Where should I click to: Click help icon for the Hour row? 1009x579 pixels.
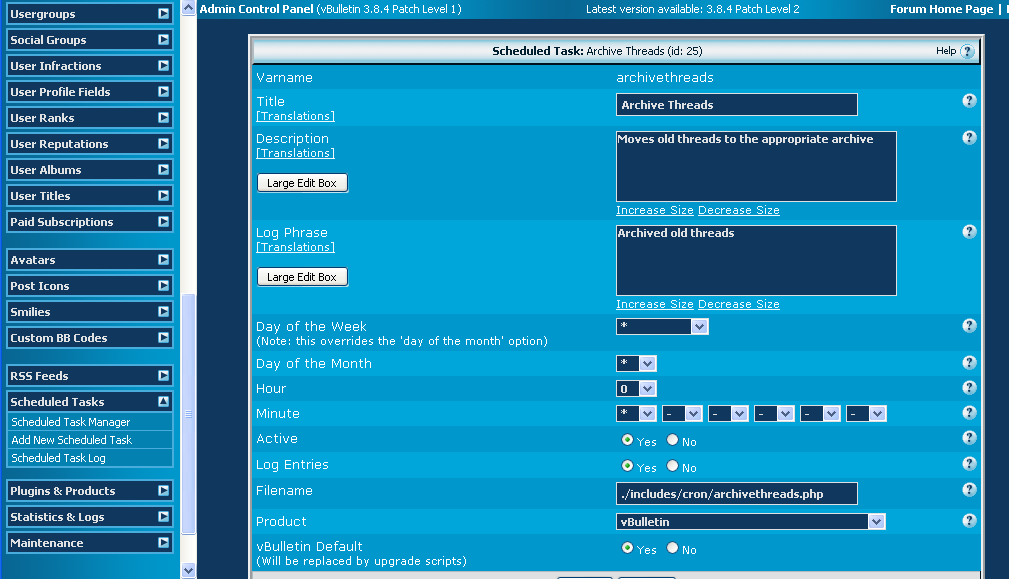(x=969, y=388)
